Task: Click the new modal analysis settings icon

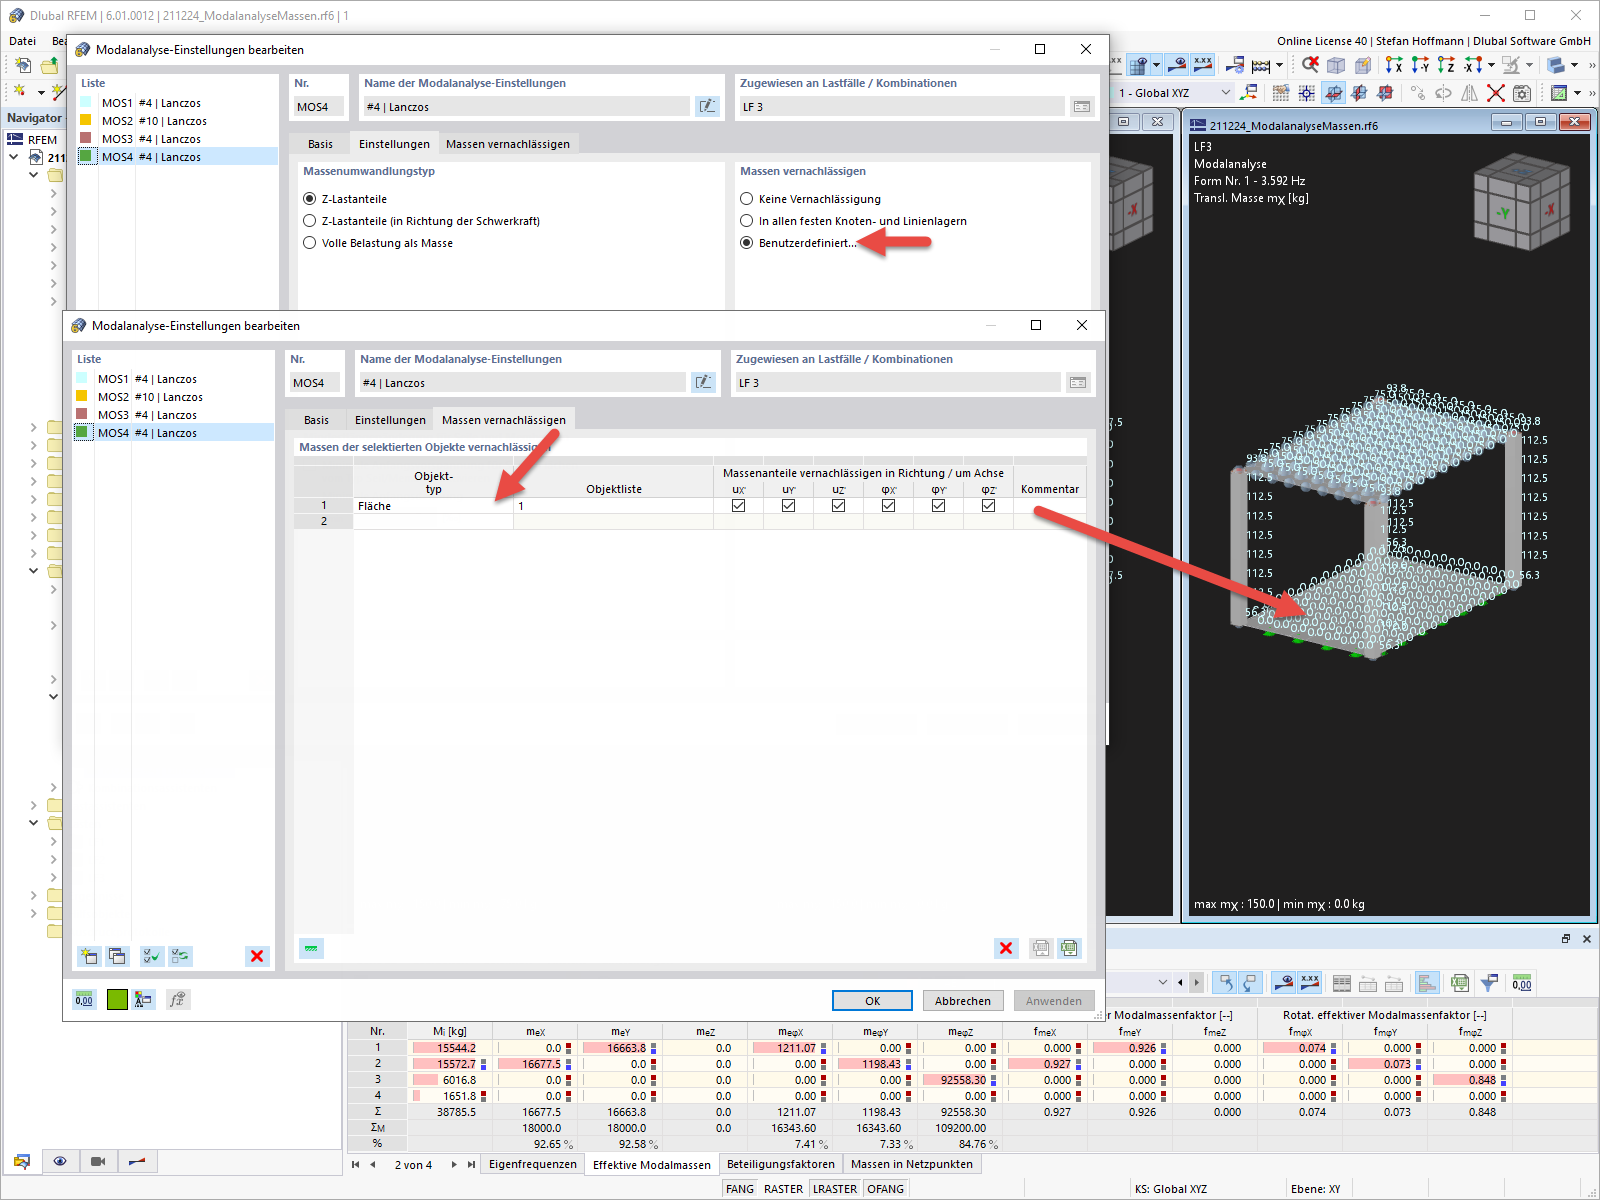Action: point(88,956)
